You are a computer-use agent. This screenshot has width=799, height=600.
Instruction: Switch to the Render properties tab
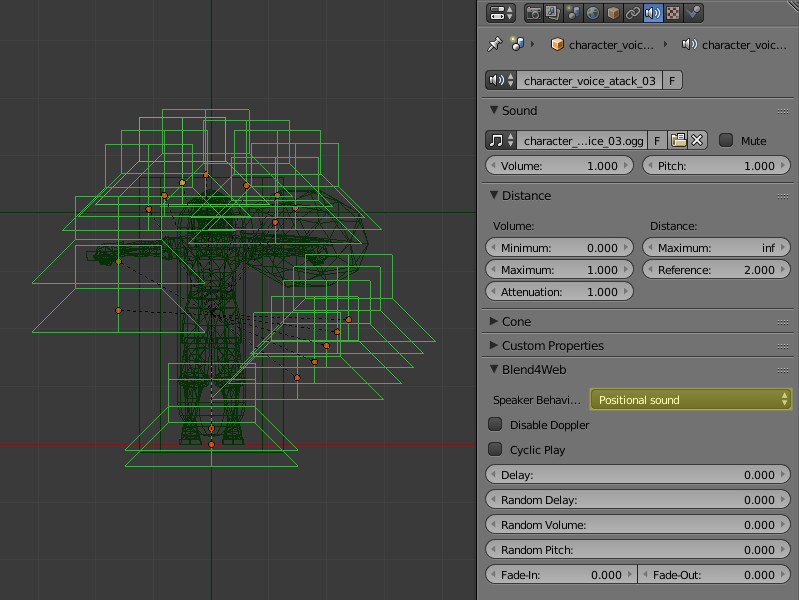[534, 13]
